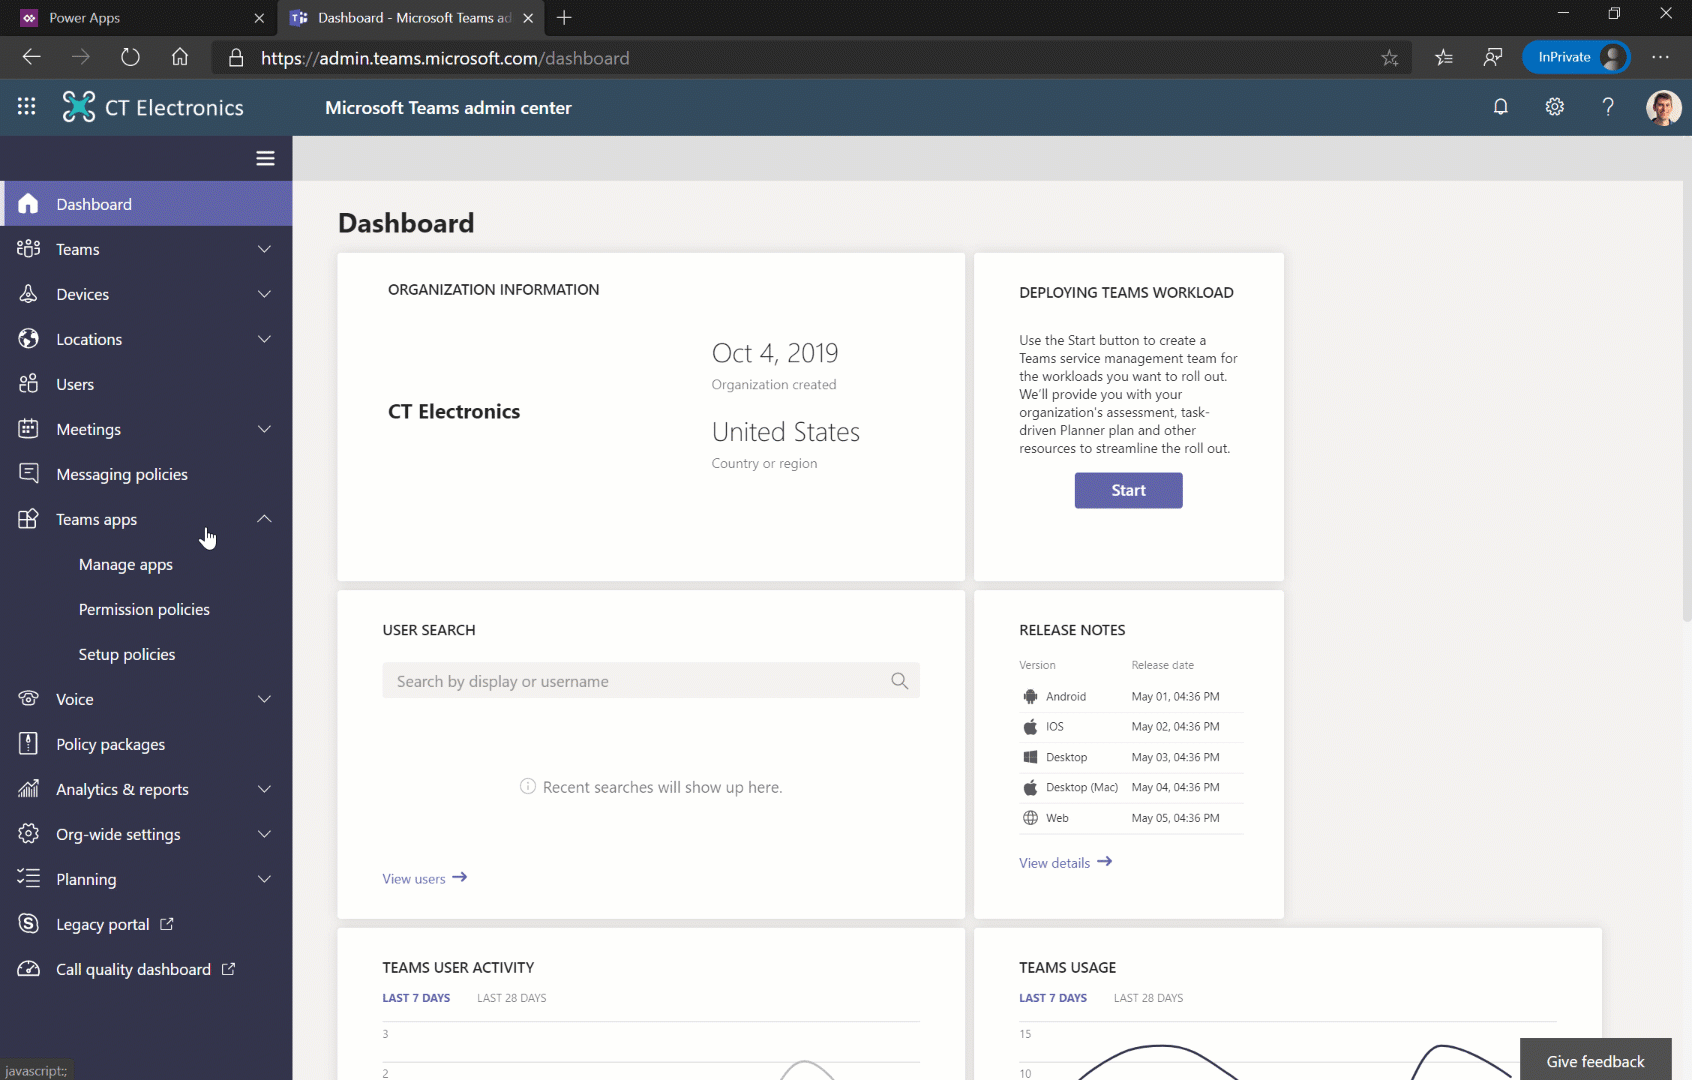Click the Analytics & reports chart icon
This screenshot has height=1080, width=1692.
(x=28, y=789)
